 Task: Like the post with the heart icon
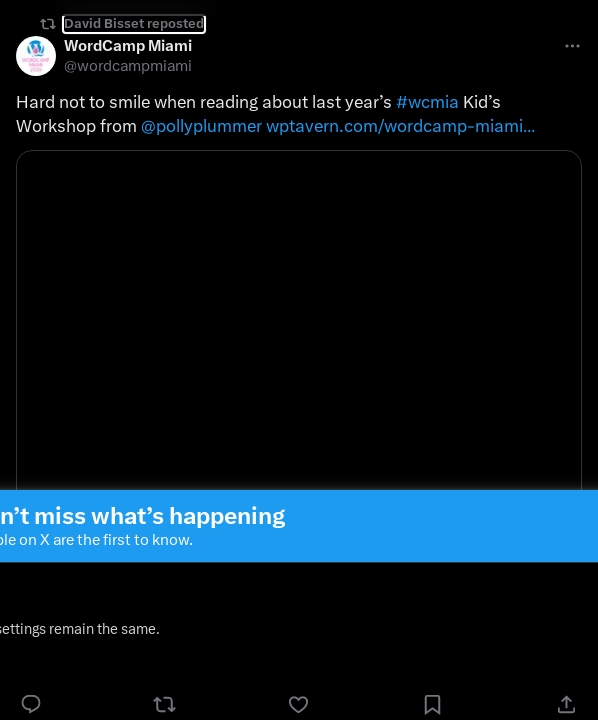[x=299, y=704]
